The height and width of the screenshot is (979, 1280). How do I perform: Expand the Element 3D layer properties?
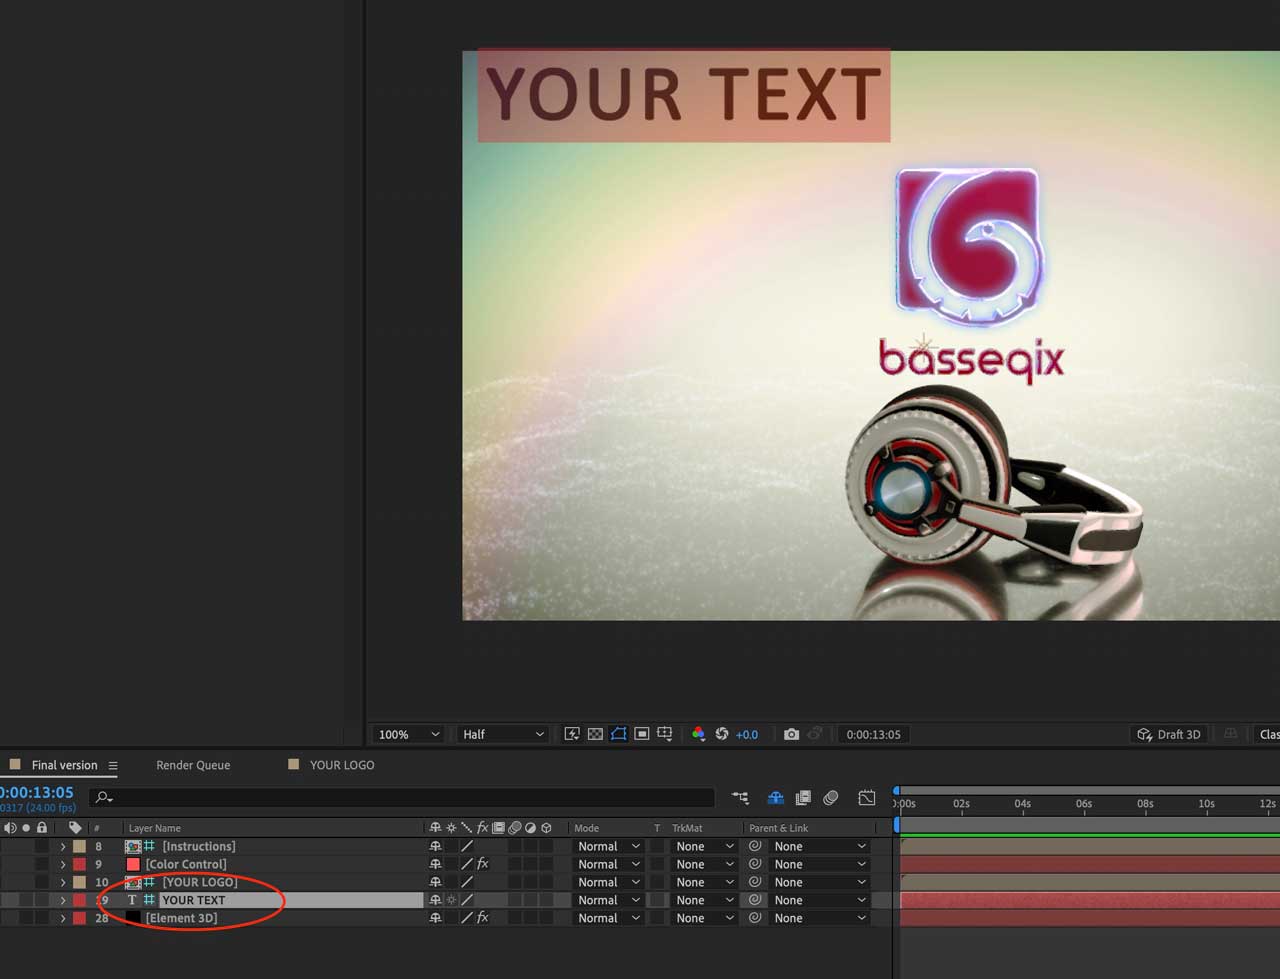coord(63,918)
